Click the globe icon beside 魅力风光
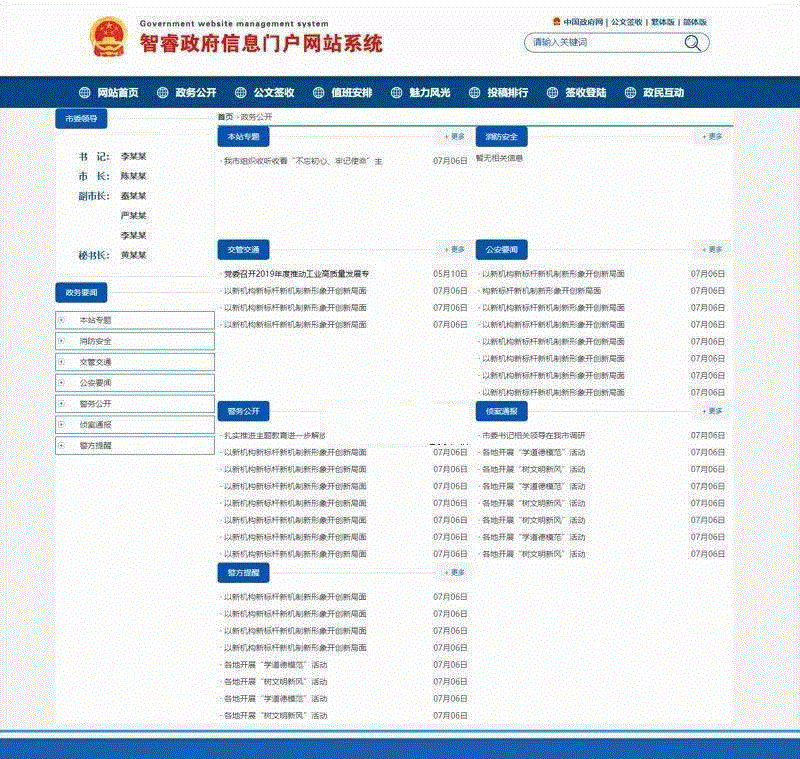Image resolution: width=800 pixels, height=759 pixels. (x=396, y=92)
